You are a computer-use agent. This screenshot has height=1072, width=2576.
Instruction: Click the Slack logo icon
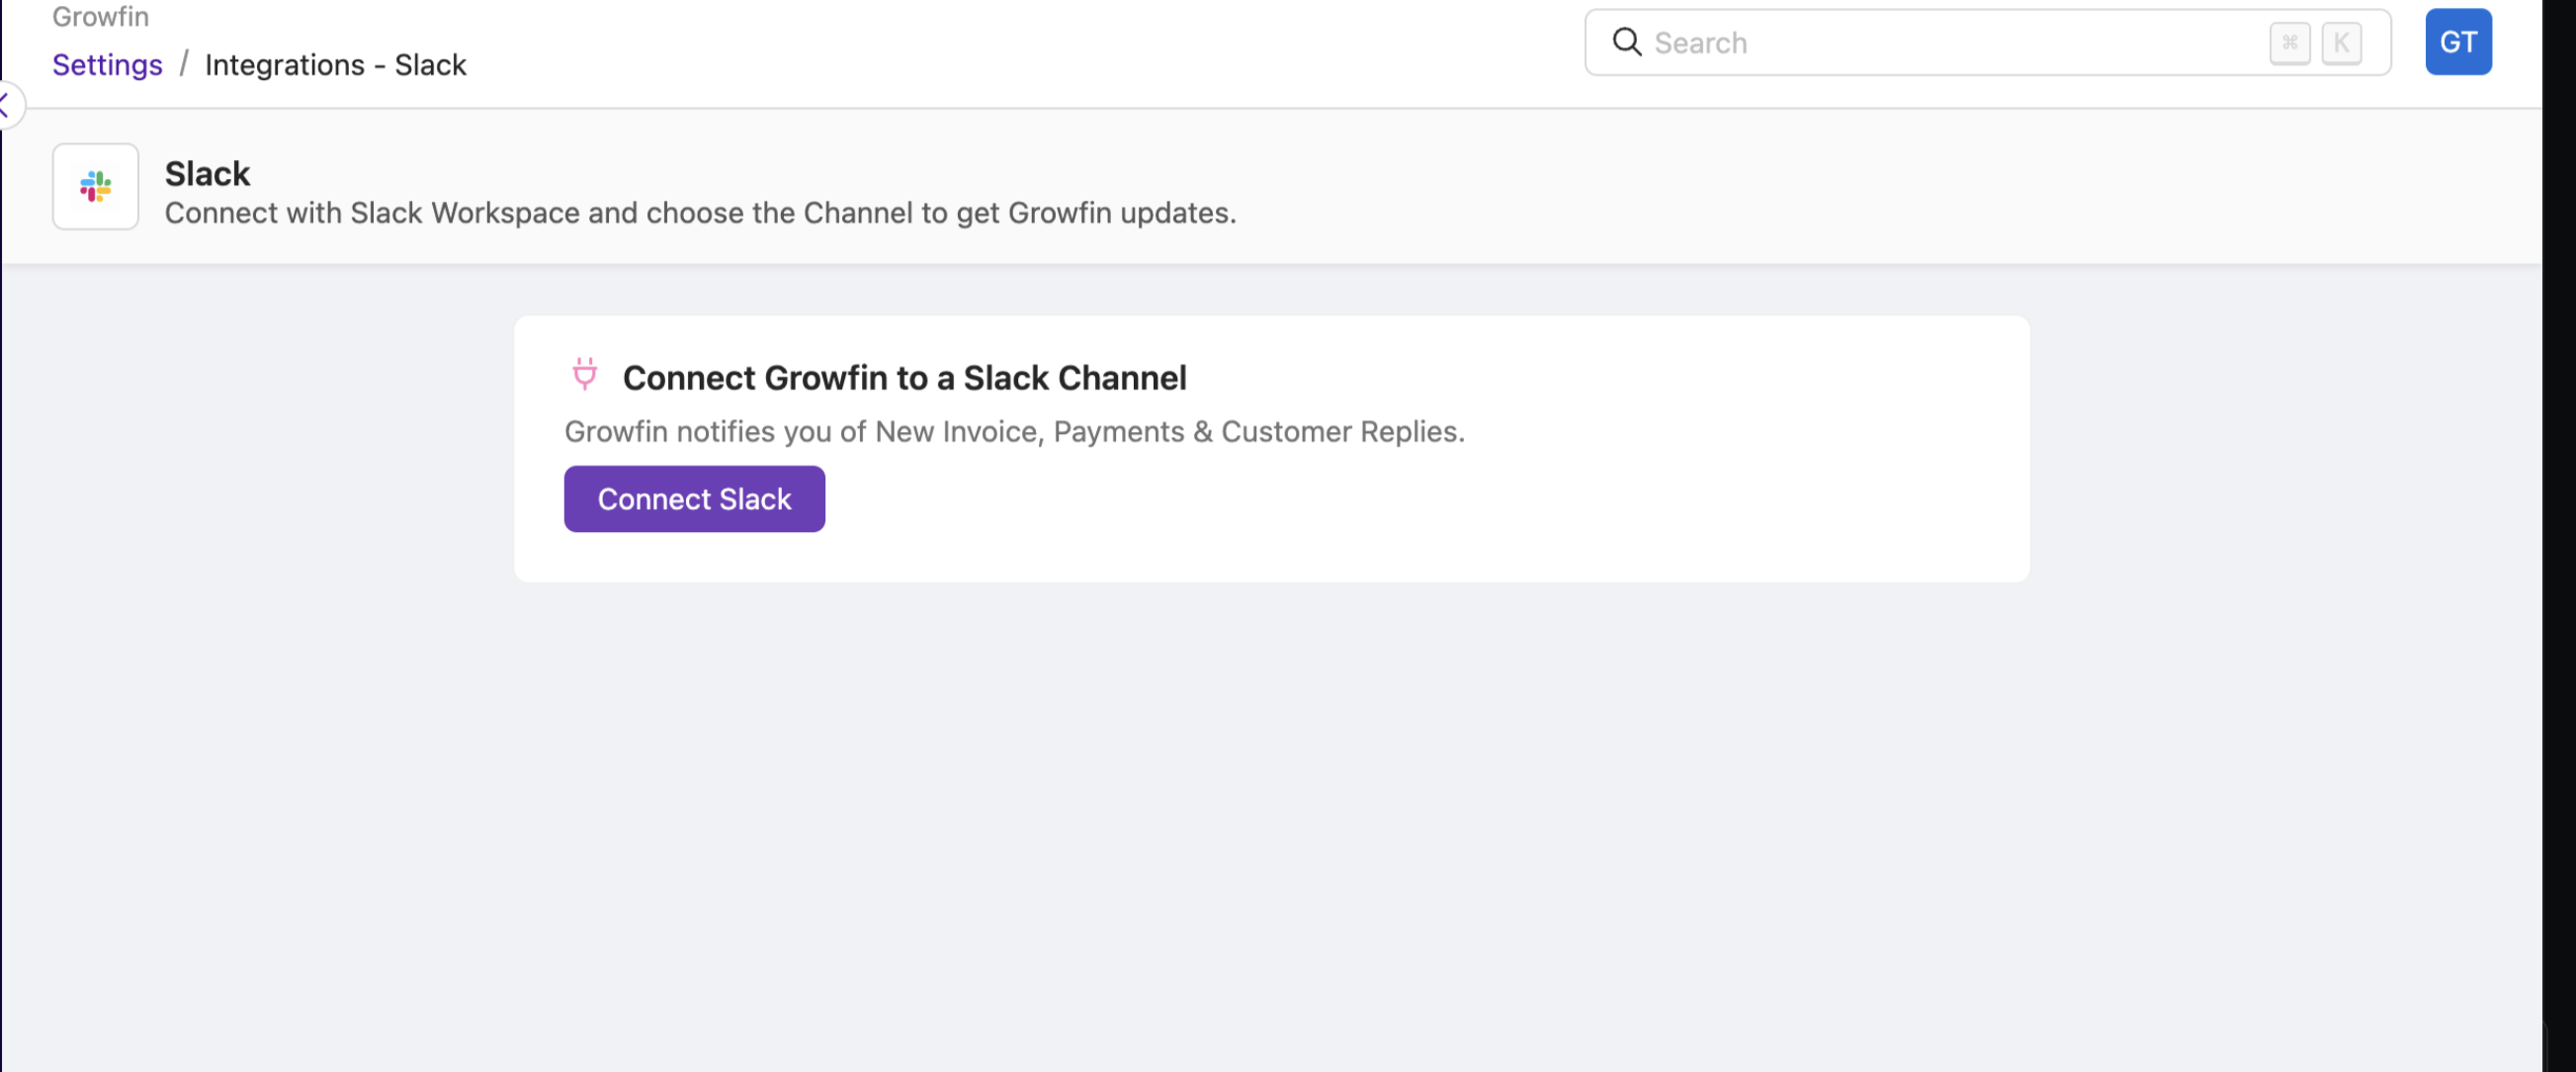coord(95,186)
